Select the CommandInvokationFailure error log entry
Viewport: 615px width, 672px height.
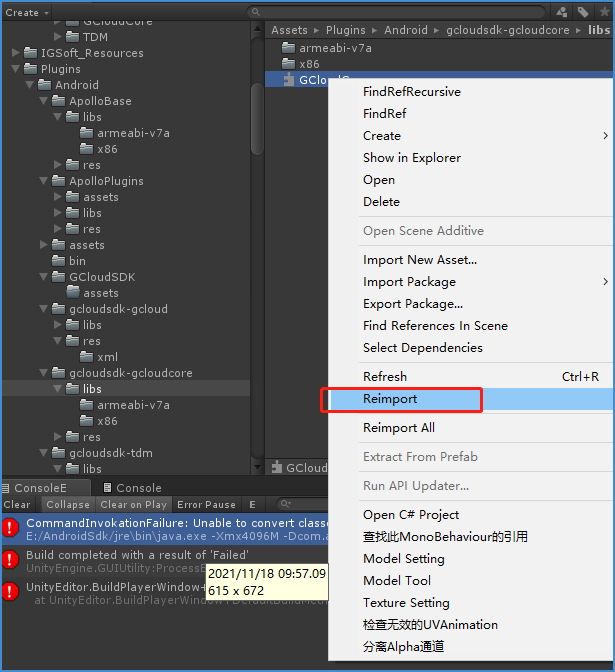pos(165,529)
